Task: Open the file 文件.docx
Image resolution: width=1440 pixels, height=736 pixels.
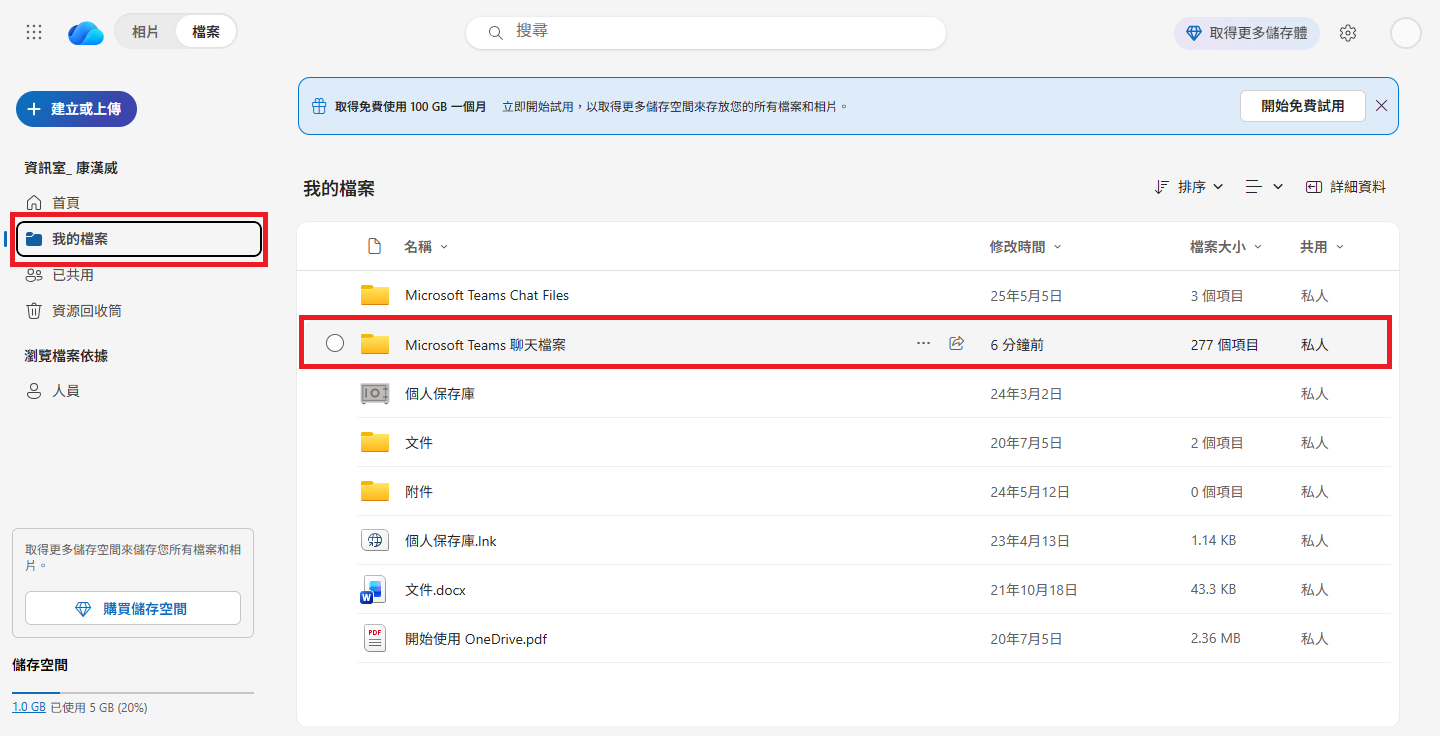Action: coord(435,590)
